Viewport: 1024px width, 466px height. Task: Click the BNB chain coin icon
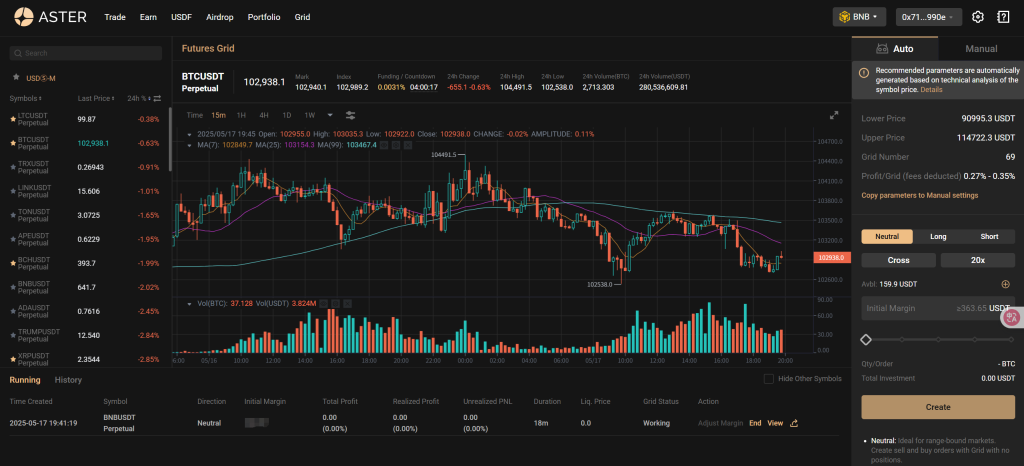coord(844,17)
